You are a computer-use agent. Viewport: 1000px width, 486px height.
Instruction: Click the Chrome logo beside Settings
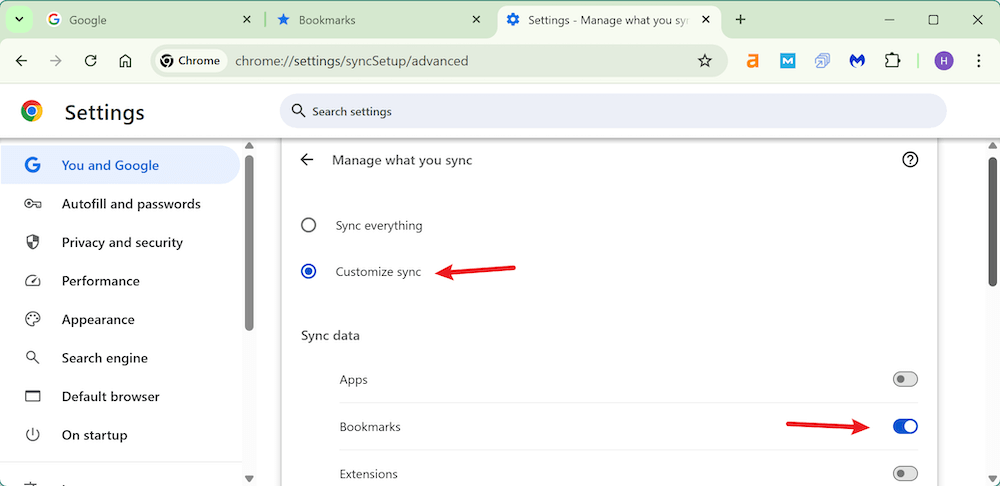point(31,111)
